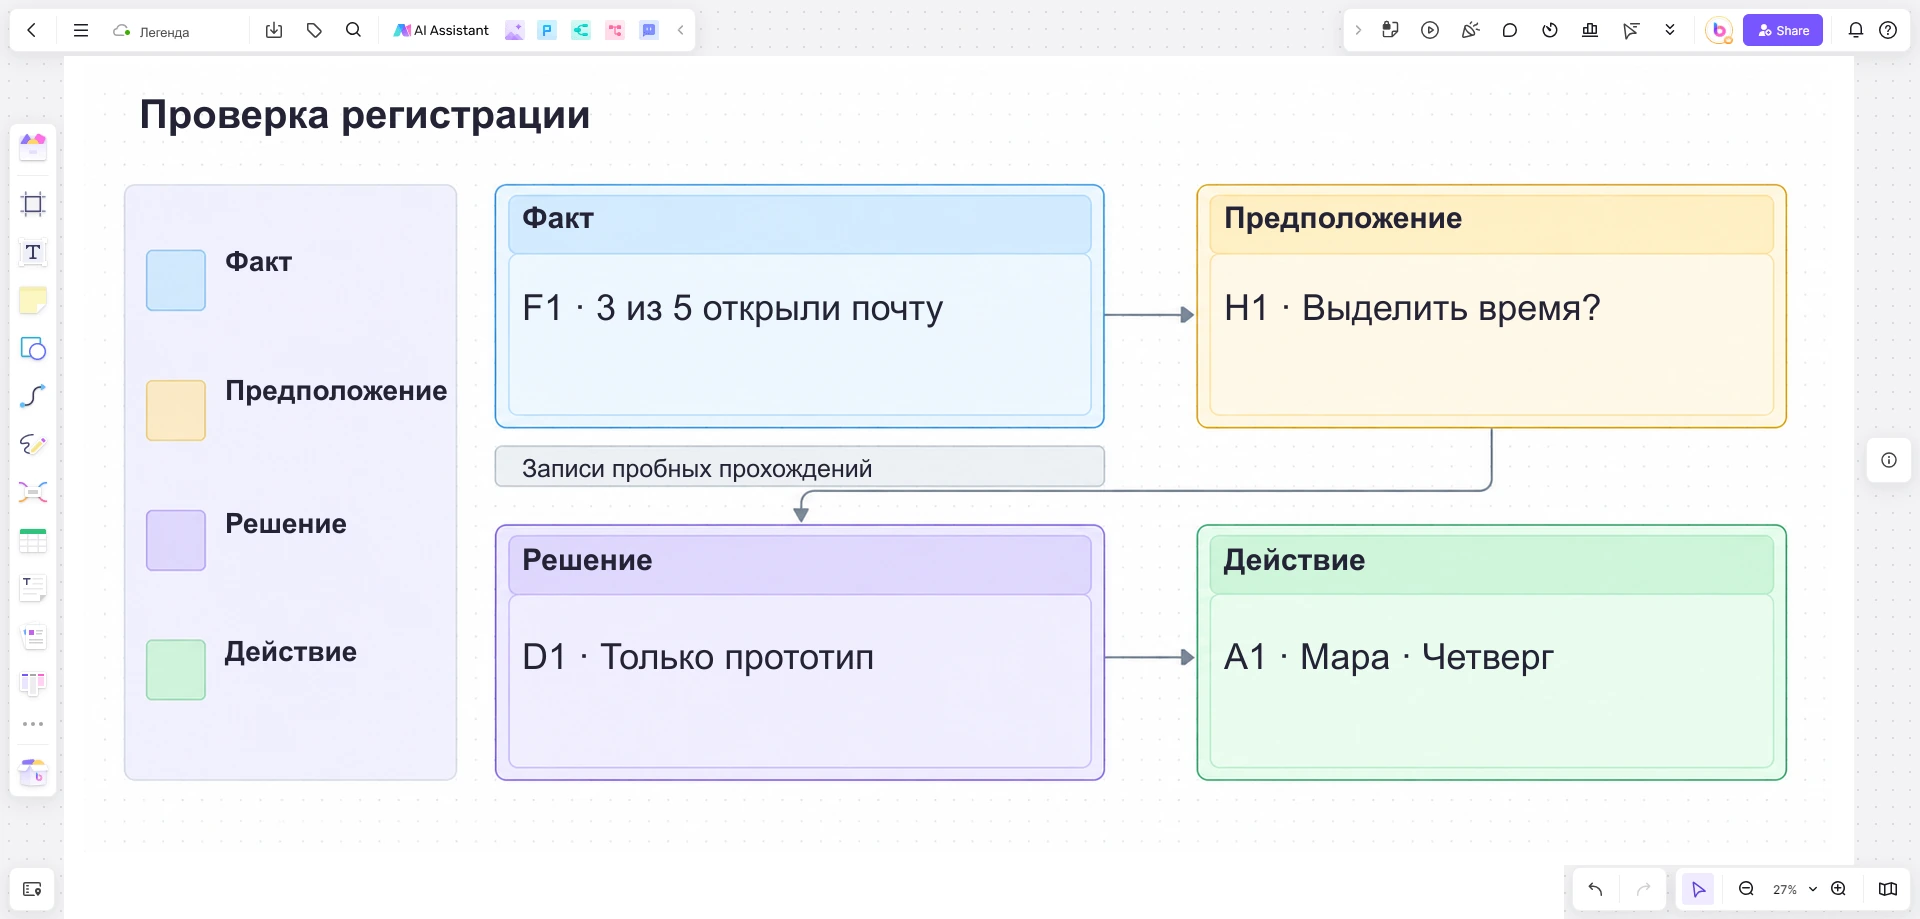This screenshot has height=919, width=1920.
Task: Open the hamburger main menu
Action: coord(81,30)
